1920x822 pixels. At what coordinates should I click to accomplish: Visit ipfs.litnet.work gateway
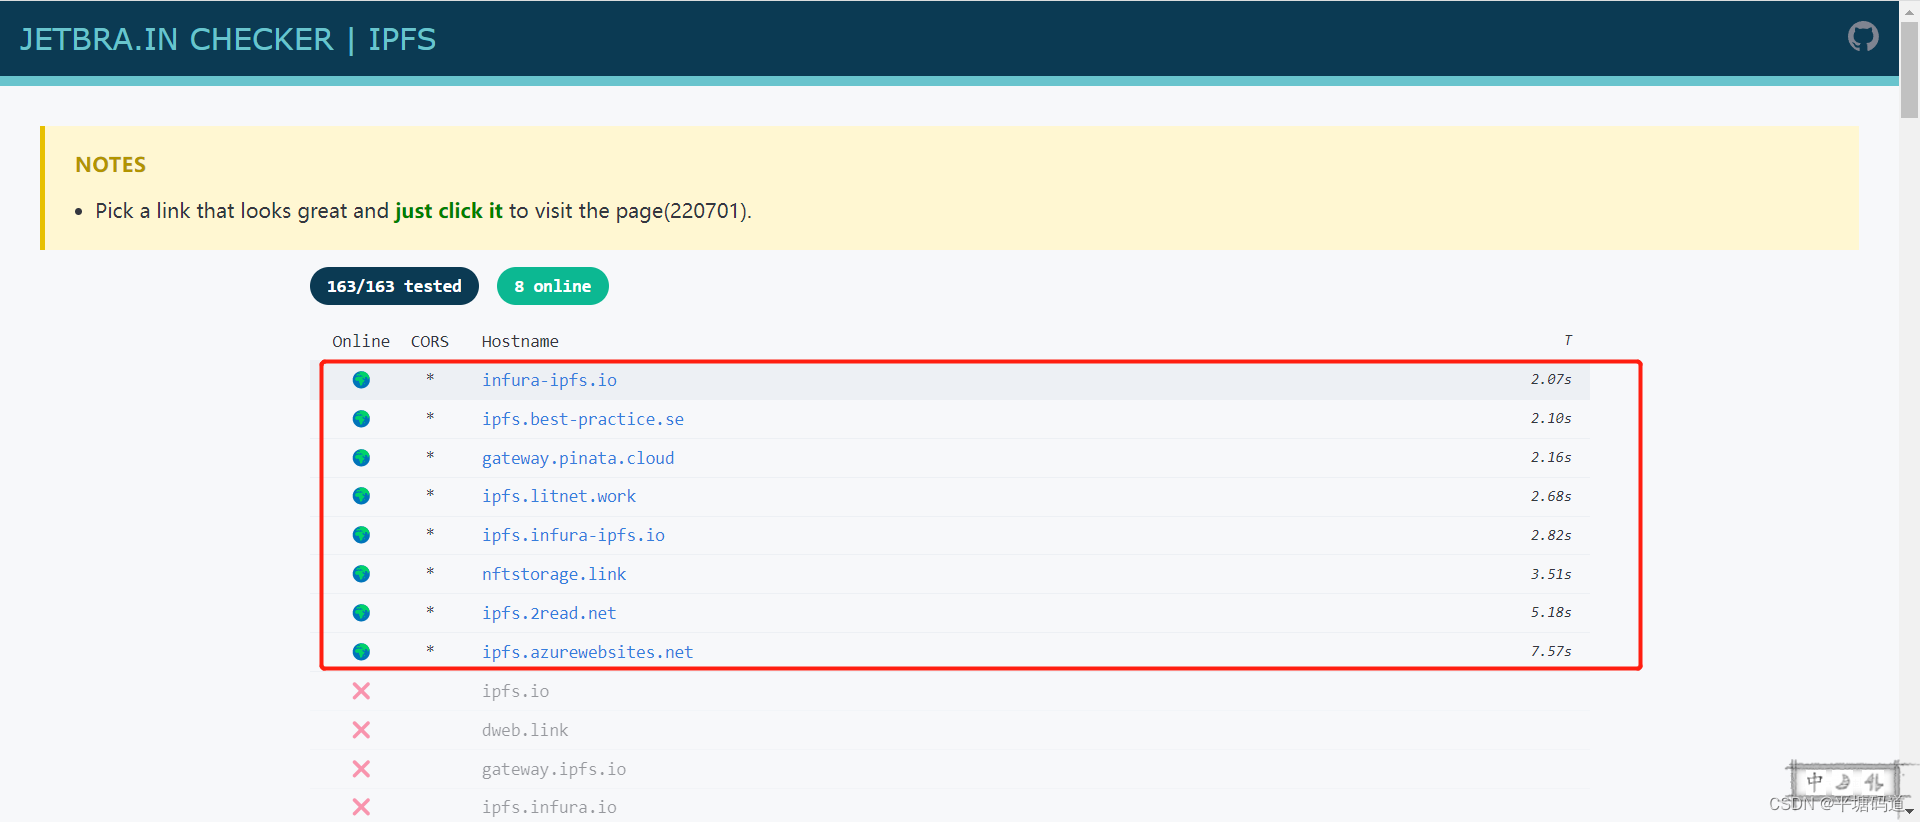click(559, 496)
